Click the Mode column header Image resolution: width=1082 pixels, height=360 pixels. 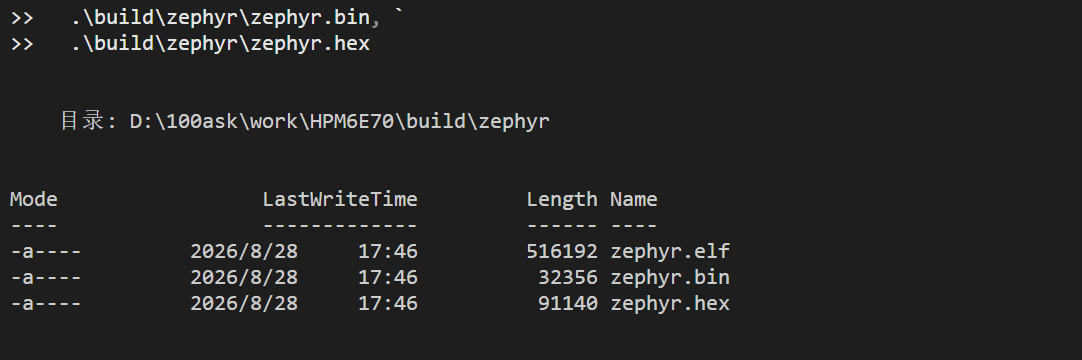(34, 199)
